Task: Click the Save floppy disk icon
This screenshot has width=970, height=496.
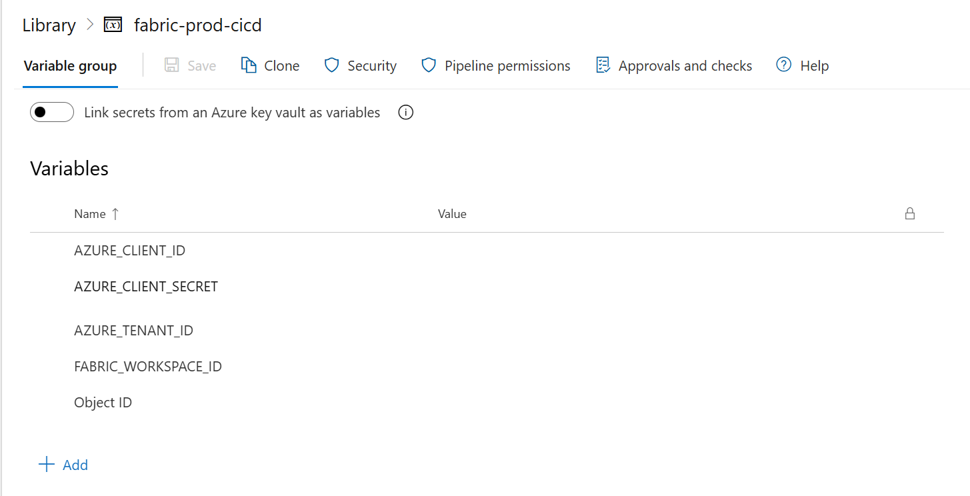Action: click(x=171, y=65)
